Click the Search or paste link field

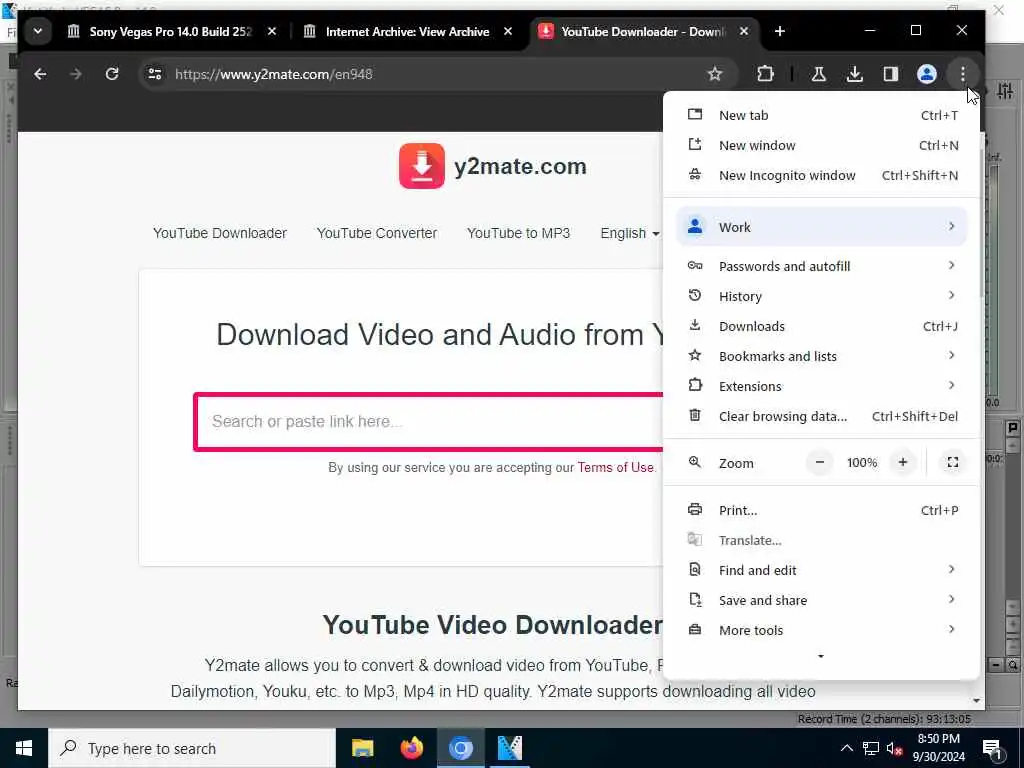(x=430, y=421)
